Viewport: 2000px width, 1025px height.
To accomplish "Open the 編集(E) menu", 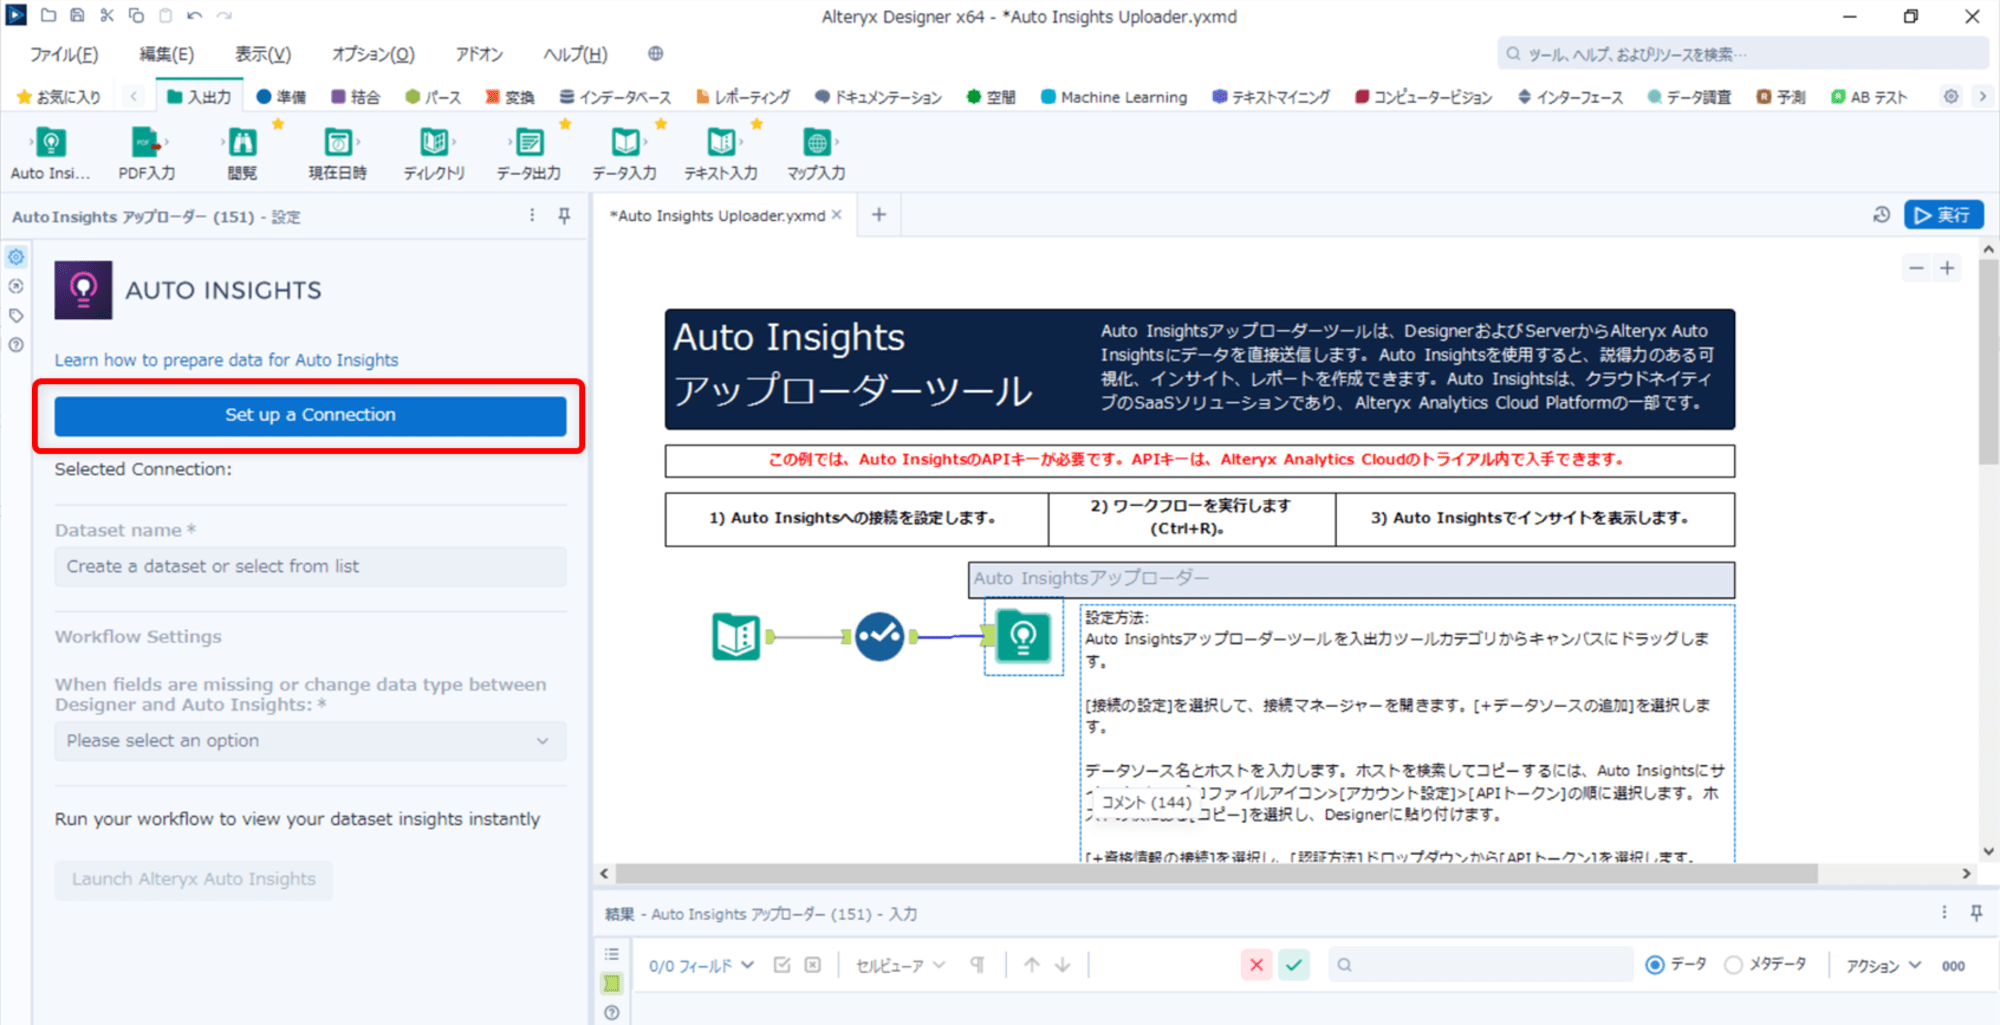I will pyautogui.click(x=166, y=54).
